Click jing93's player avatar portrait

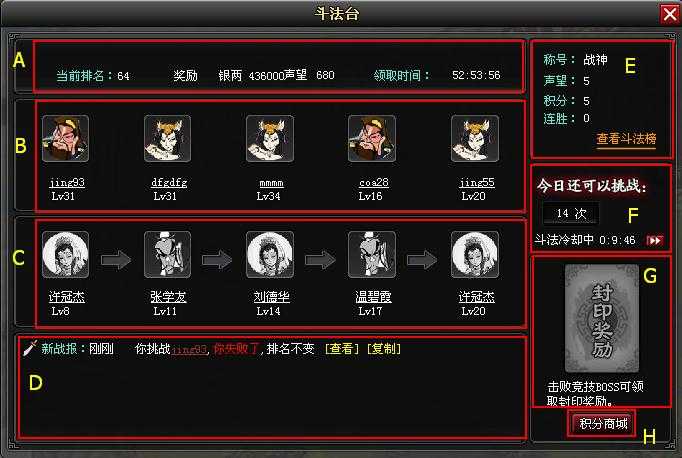pos(66,139)
